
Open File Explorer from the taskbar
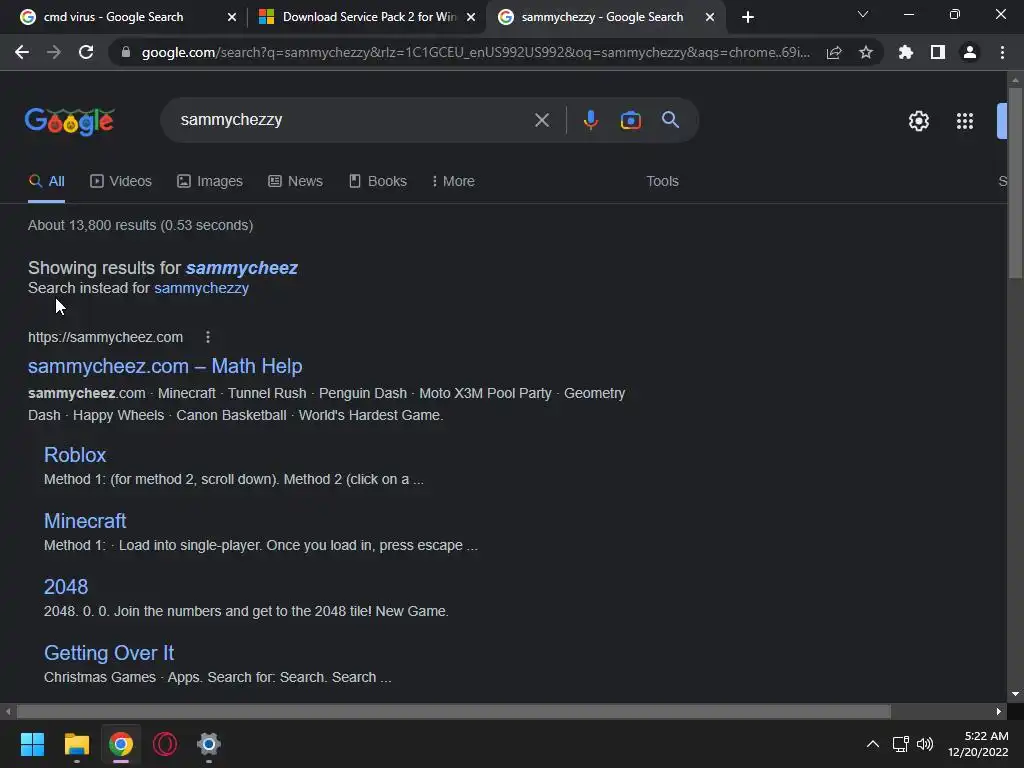(x=76, y=744)
